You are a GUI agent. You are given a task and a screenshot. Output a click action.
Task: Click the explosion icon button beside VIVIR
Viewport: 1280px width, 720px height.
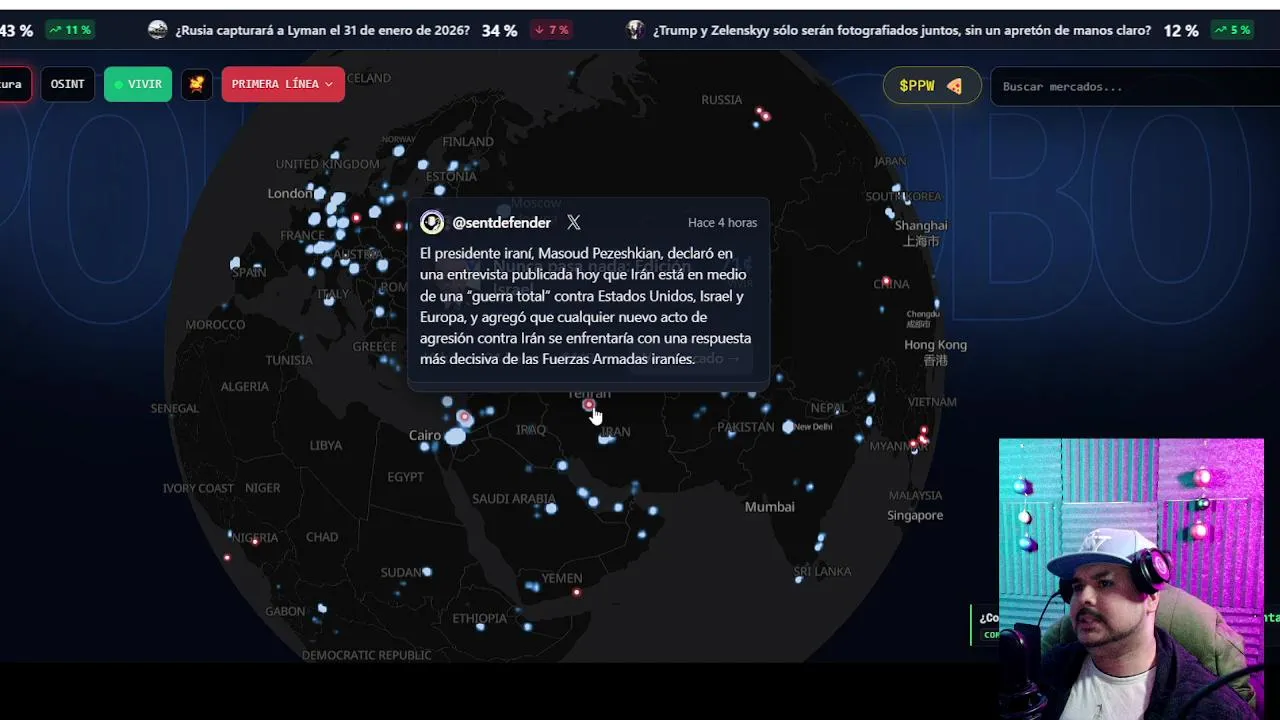pyautogui.click(x=197, y=84)
